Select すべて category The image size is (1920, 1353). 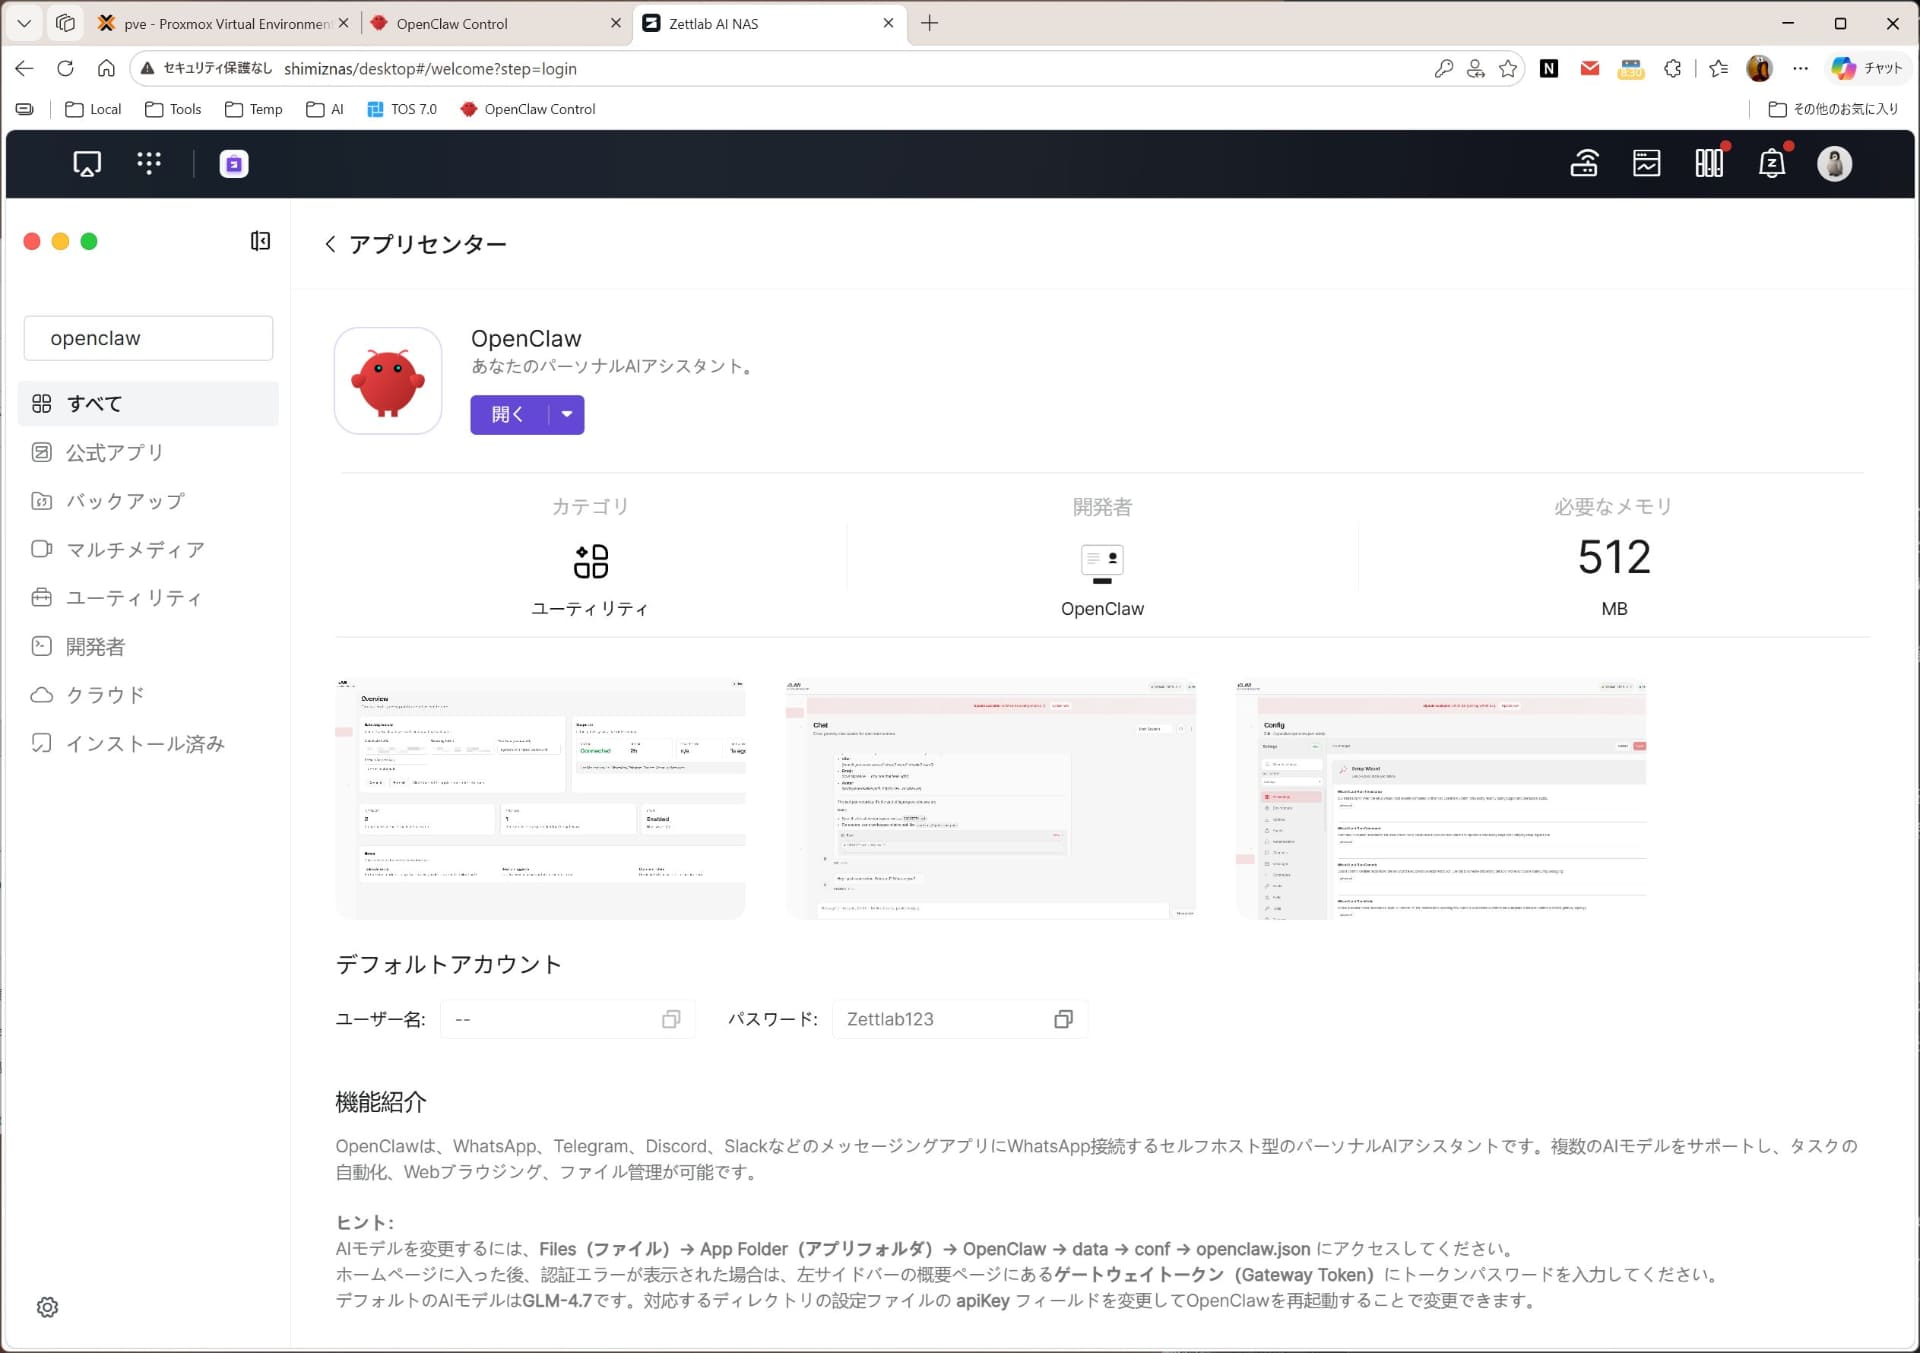tap(148, 403)
